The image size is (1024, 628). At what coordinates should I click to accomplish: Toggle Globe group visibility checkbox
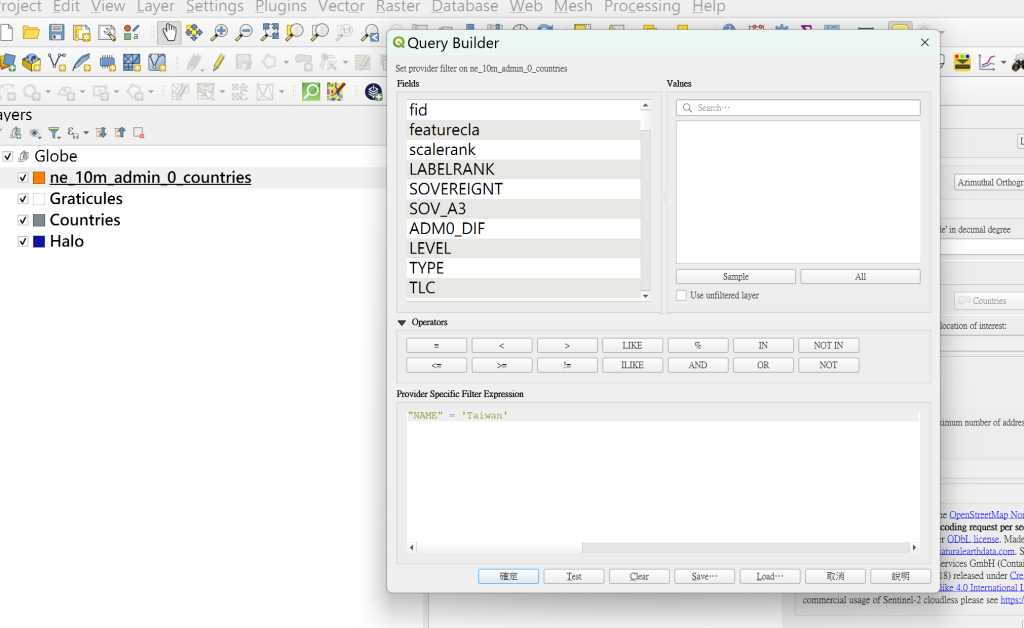click(8, 156)
